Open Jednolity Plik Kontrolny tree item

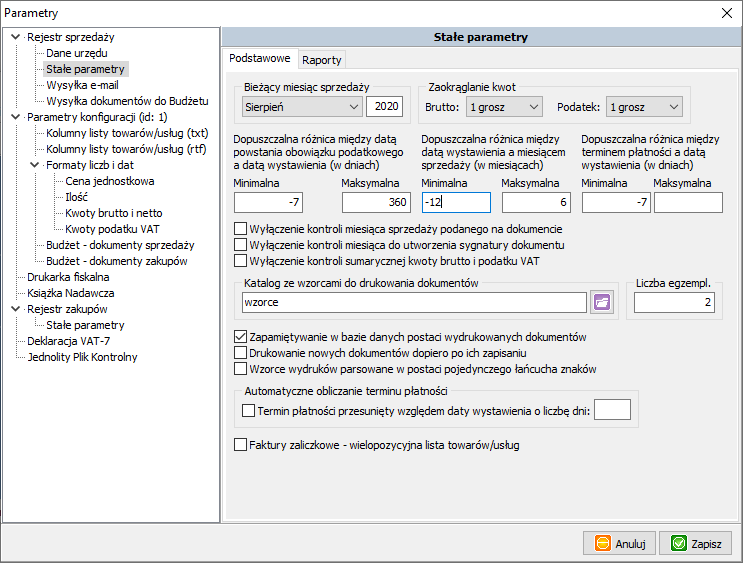(x=82, y=357)
